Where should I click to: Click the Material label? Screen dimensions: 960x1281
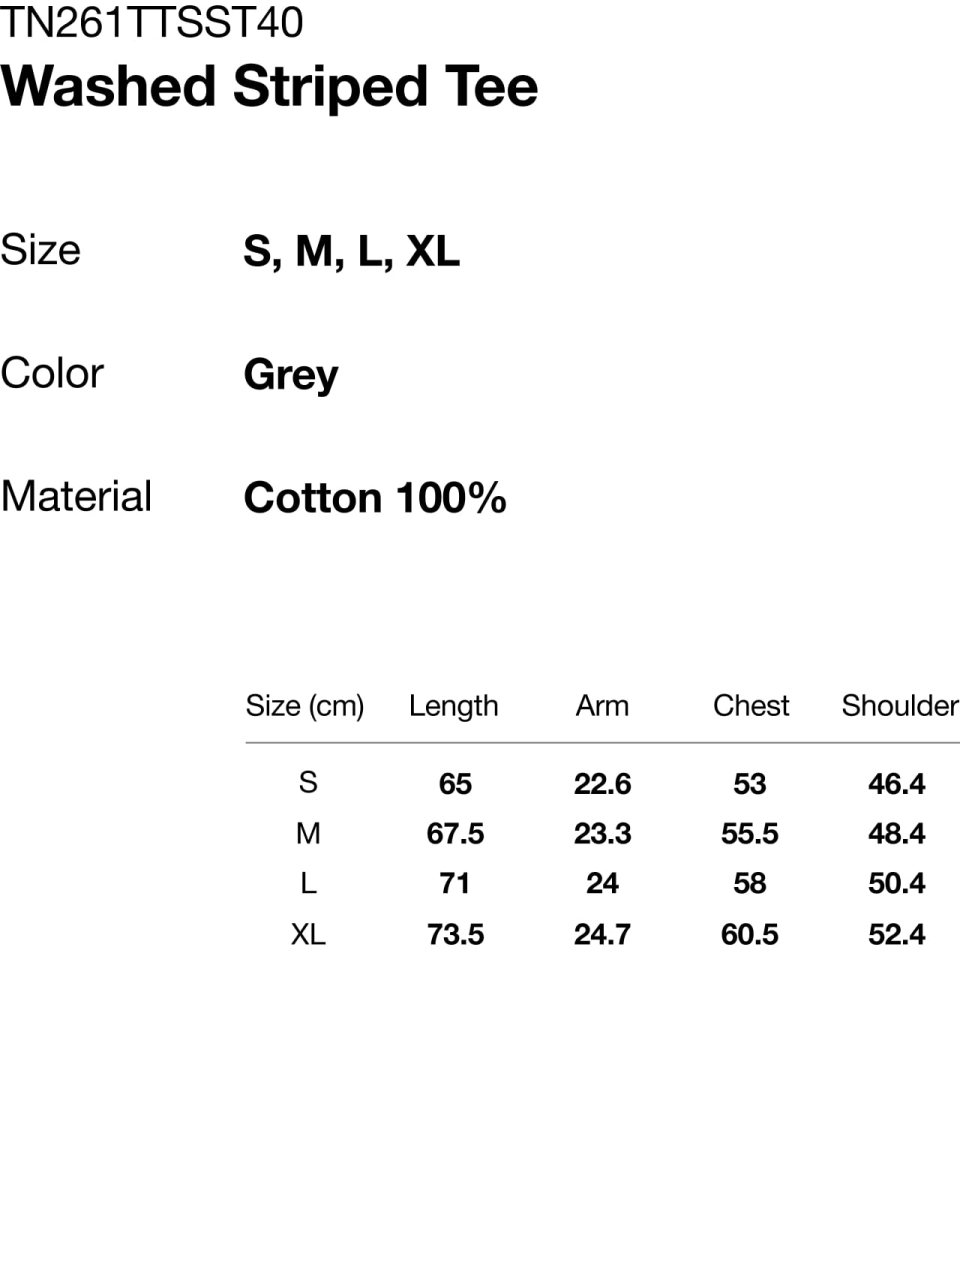coord(77,496)
